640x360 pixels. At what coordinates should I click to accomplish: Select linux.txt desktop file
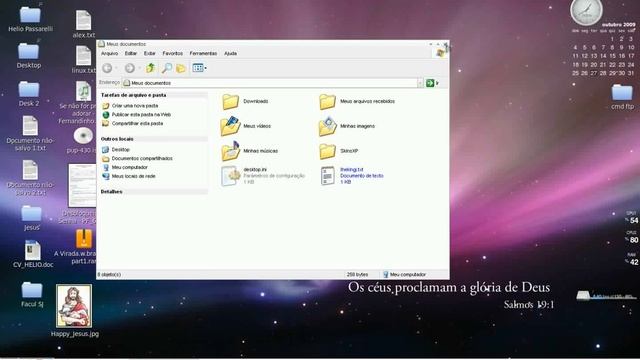point(83,56)
